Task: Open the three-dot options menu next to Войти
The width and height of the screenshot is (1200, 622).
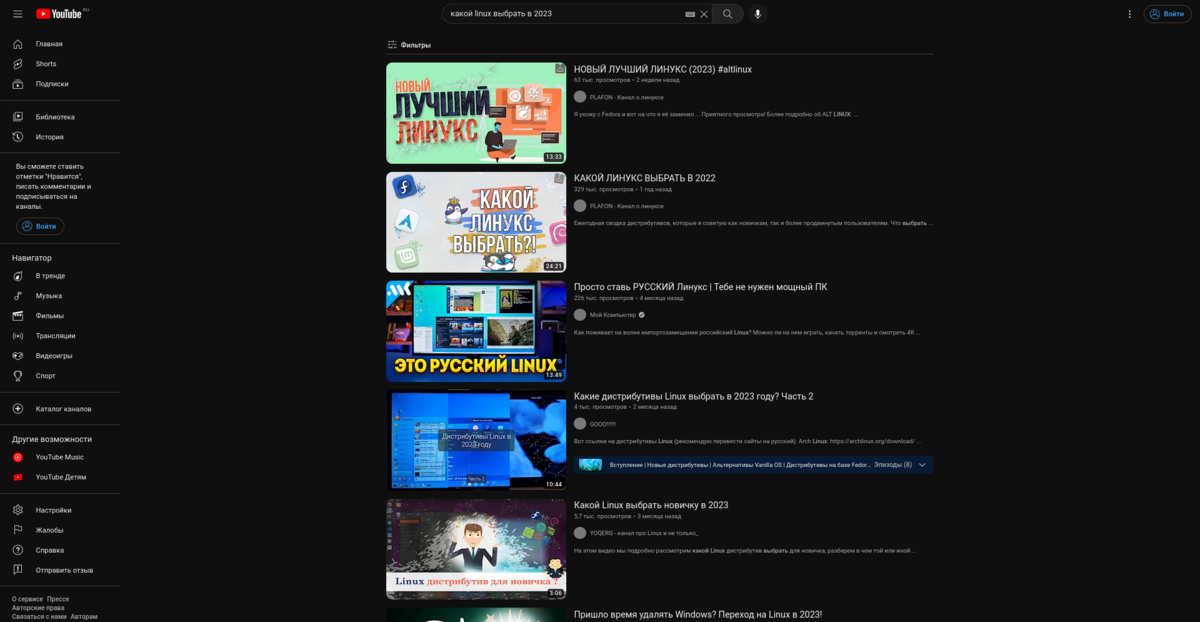Action: (1129, 13)
